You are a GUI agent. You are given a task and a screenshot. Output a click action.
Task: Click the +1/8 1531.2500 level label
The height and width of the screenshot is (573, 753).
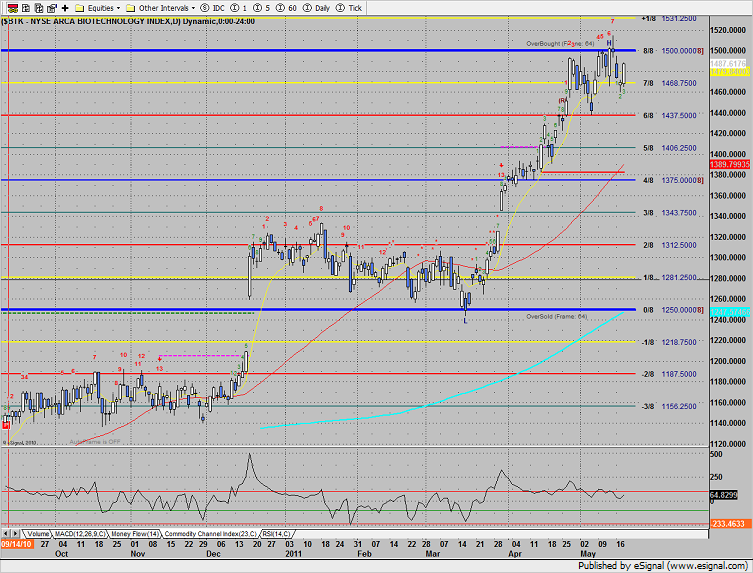click(669, 18)
